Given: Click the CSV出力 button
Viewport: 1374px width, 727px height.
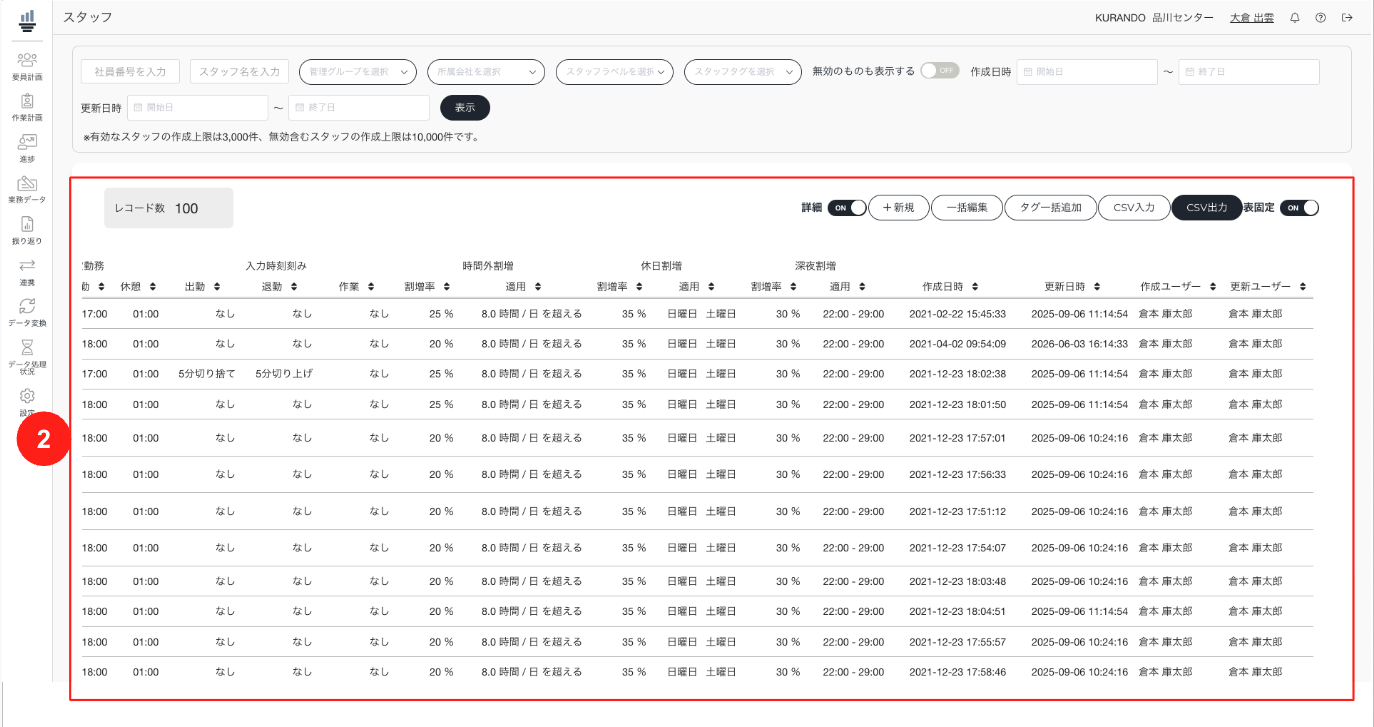Looking at the screenshot, I should [1207, 208].
